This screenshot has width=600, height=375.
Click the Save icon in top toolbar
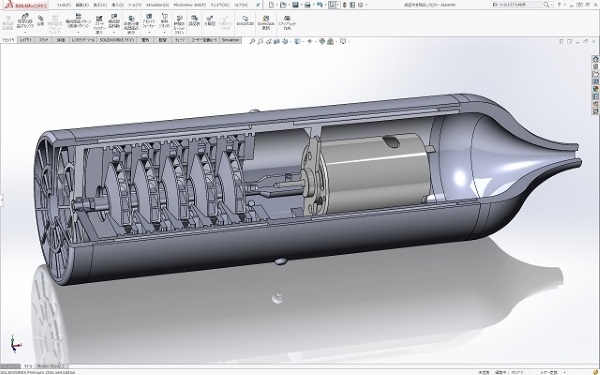[295, 5]
